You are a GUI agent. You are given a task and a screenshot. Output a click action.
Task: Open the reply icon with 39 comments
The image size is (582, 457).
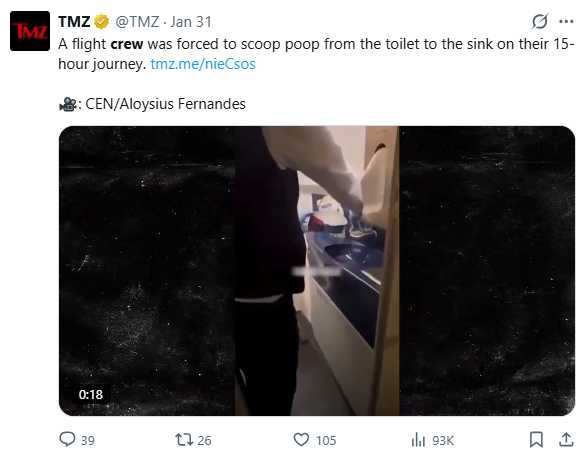[x=67, y=439]
